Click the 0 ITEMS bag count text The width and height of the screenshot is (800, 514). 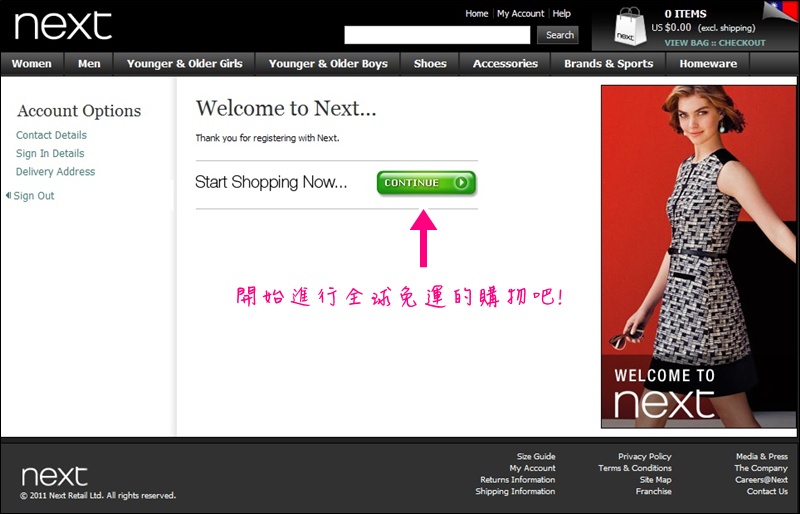point(685,14)
